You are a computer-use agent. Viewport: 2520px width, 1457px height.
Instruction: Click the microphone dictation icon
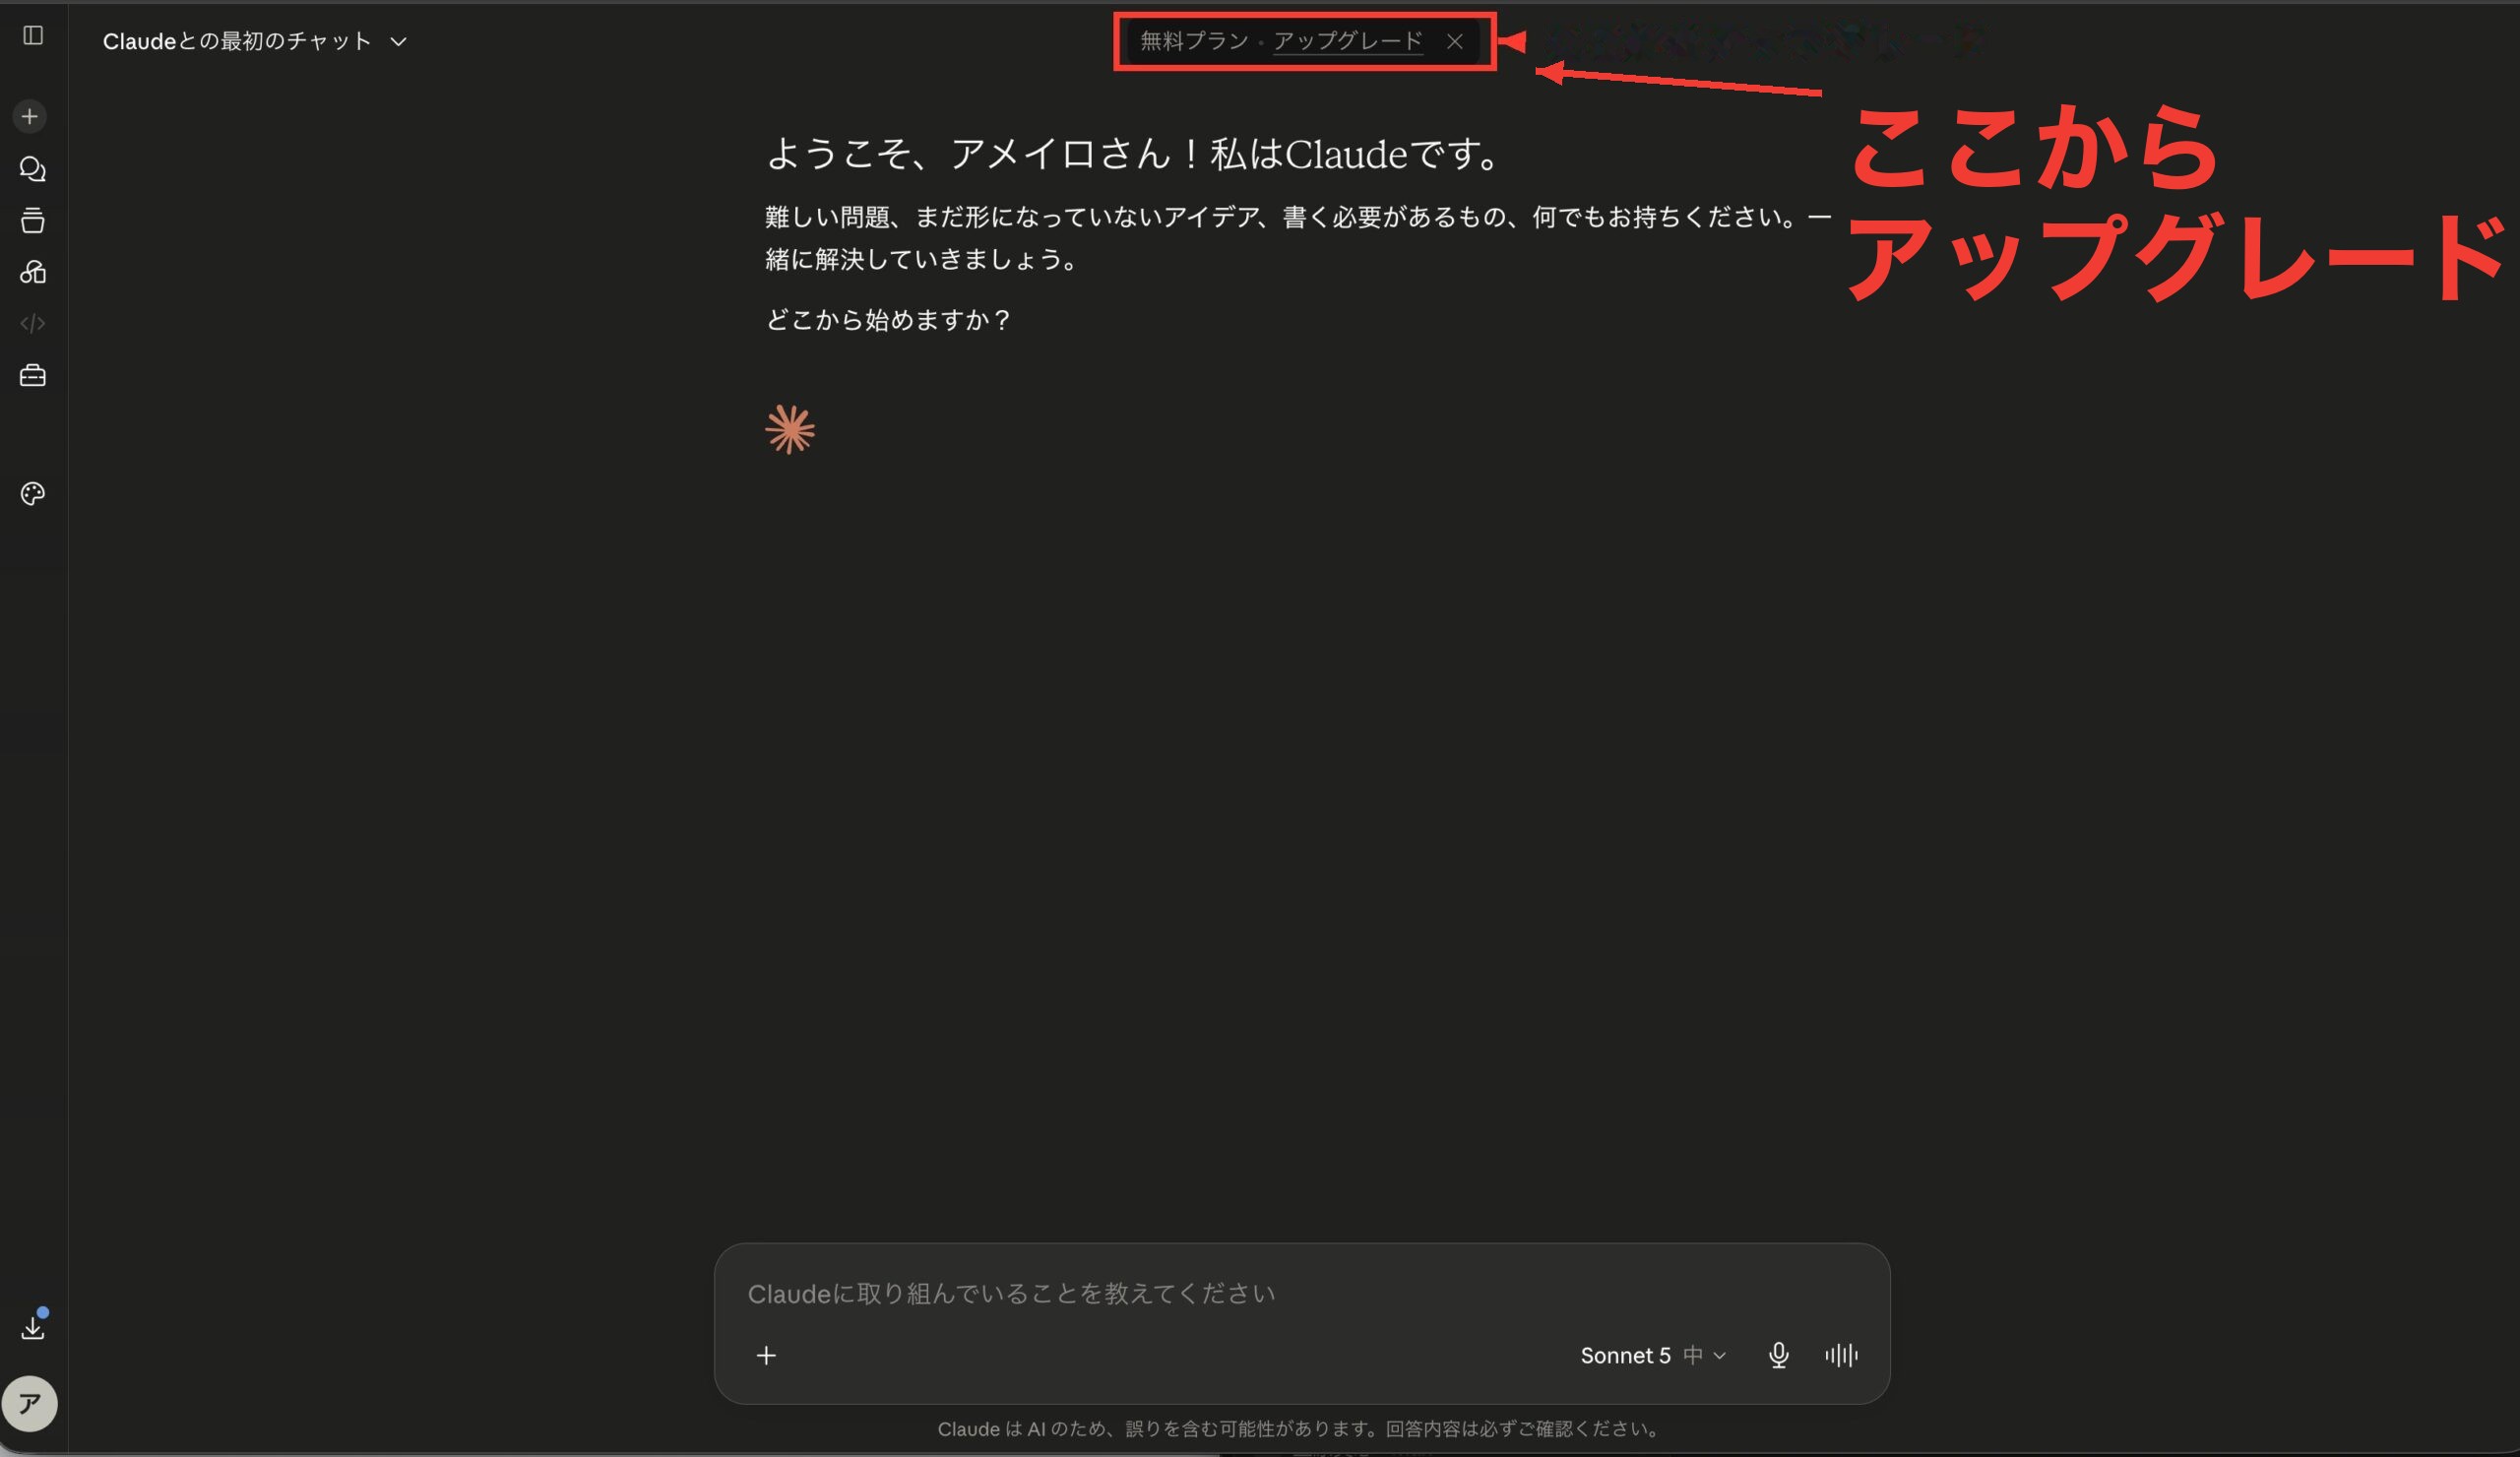1778,1355
